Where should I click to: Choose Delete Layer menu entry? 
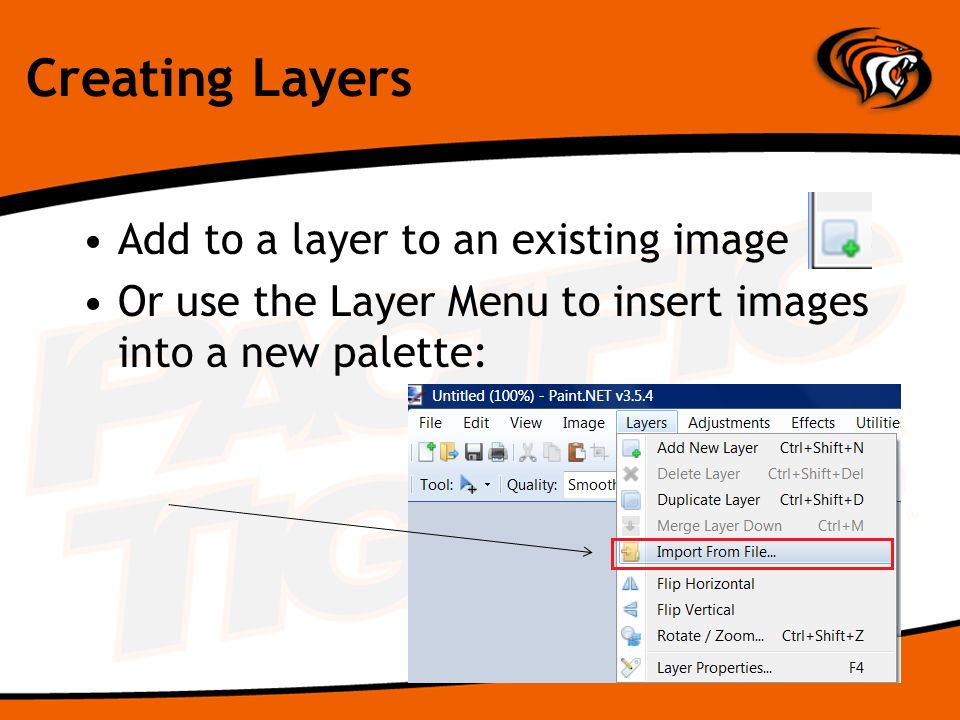(x=757, y=474)
